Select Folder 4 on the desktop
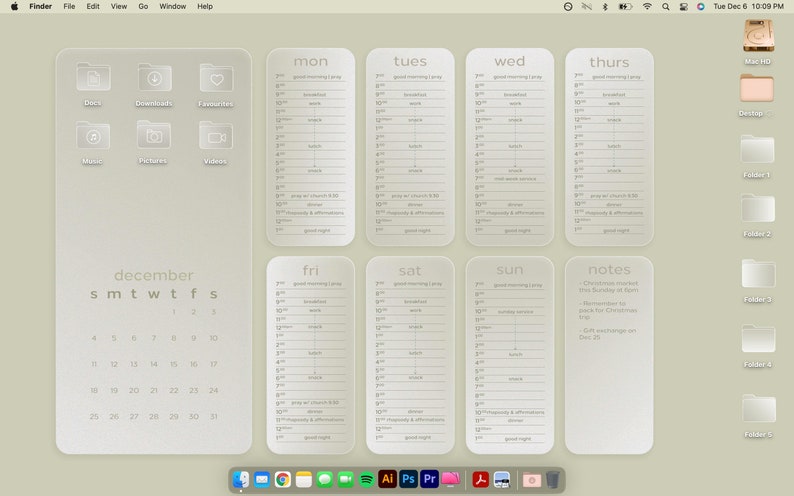 click(x=758, y=338)
